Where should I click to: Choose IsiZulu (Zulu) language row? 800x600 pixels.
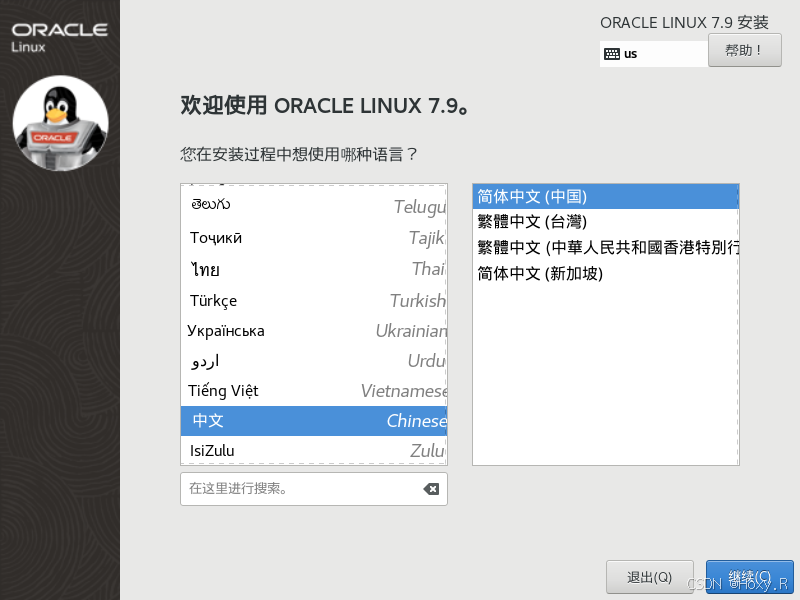(x=314, y=451)
